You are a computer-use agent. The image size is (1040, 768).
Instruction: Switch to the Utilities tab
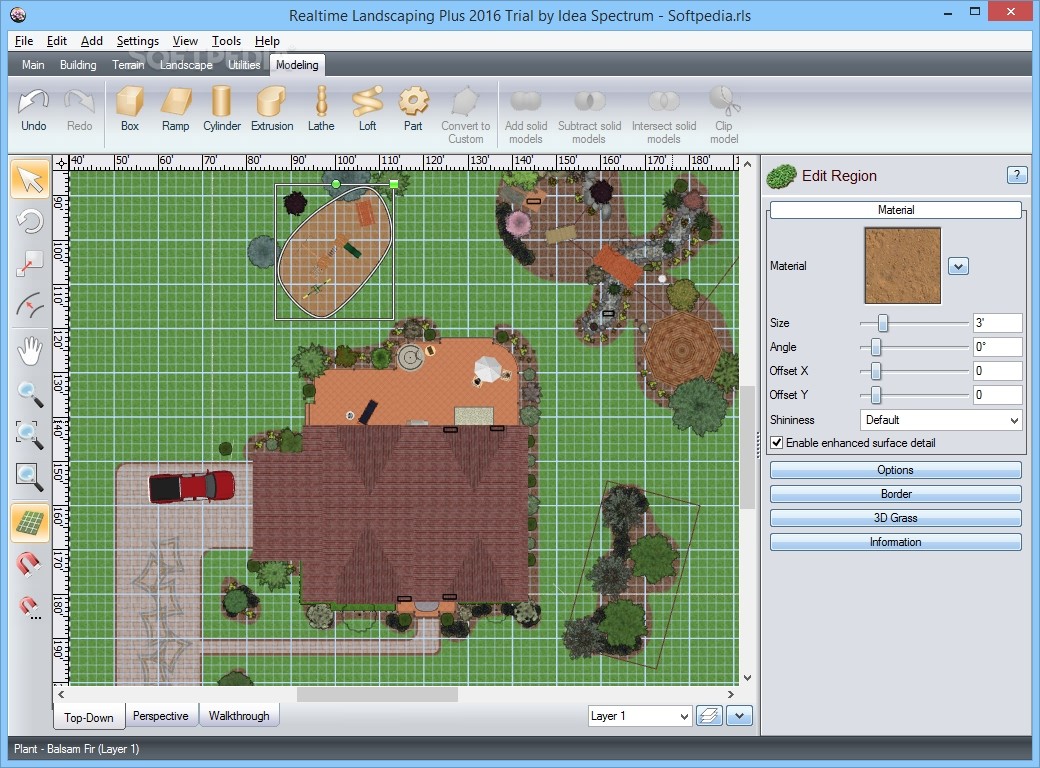tap(244, 64)
